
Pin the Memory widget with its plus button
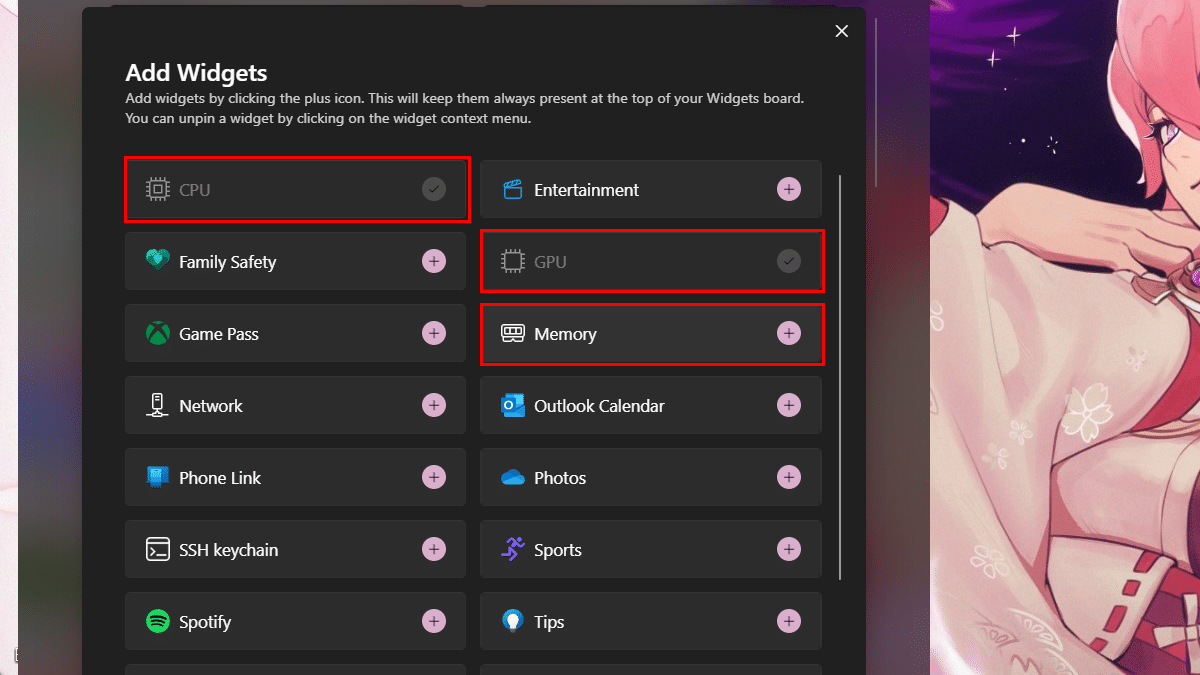[x=789, y=333]
